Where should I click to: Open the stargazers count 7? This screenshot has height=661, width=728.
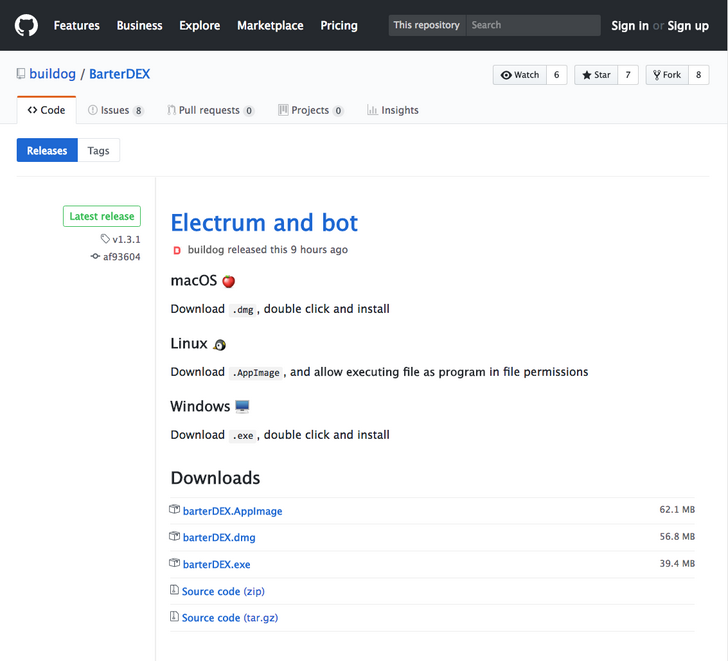tap(628, 75)
